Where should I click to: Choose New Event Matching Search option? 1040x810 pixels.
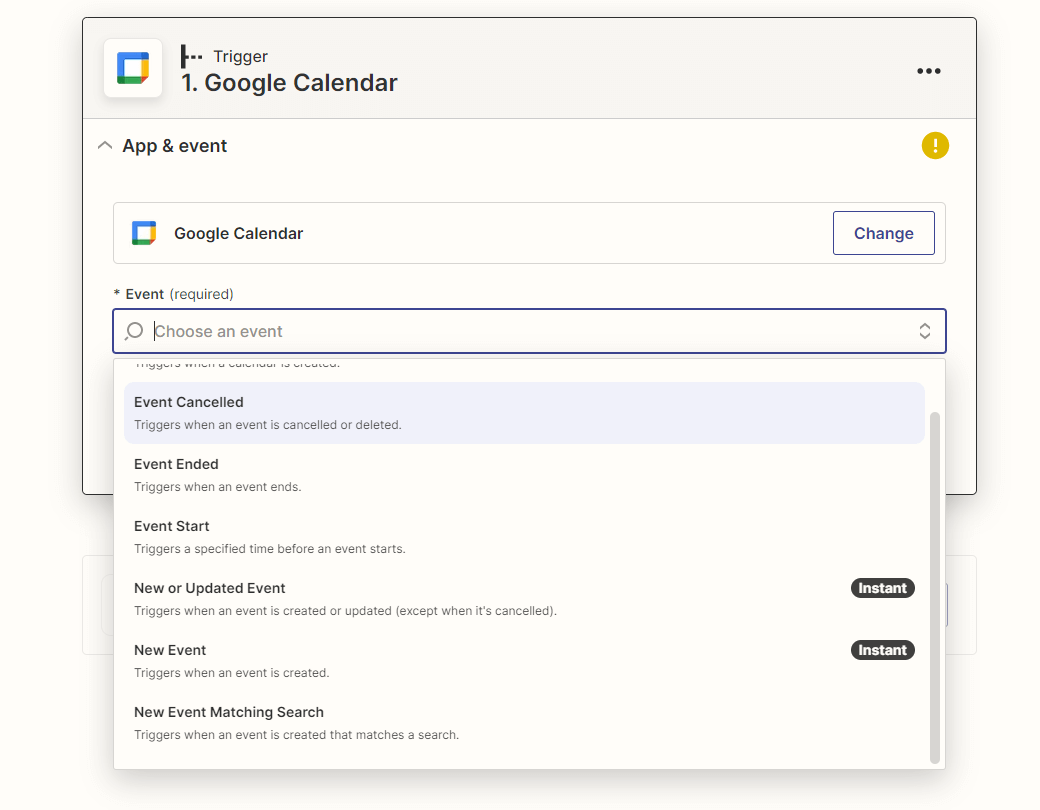click(x=524, y=723)
